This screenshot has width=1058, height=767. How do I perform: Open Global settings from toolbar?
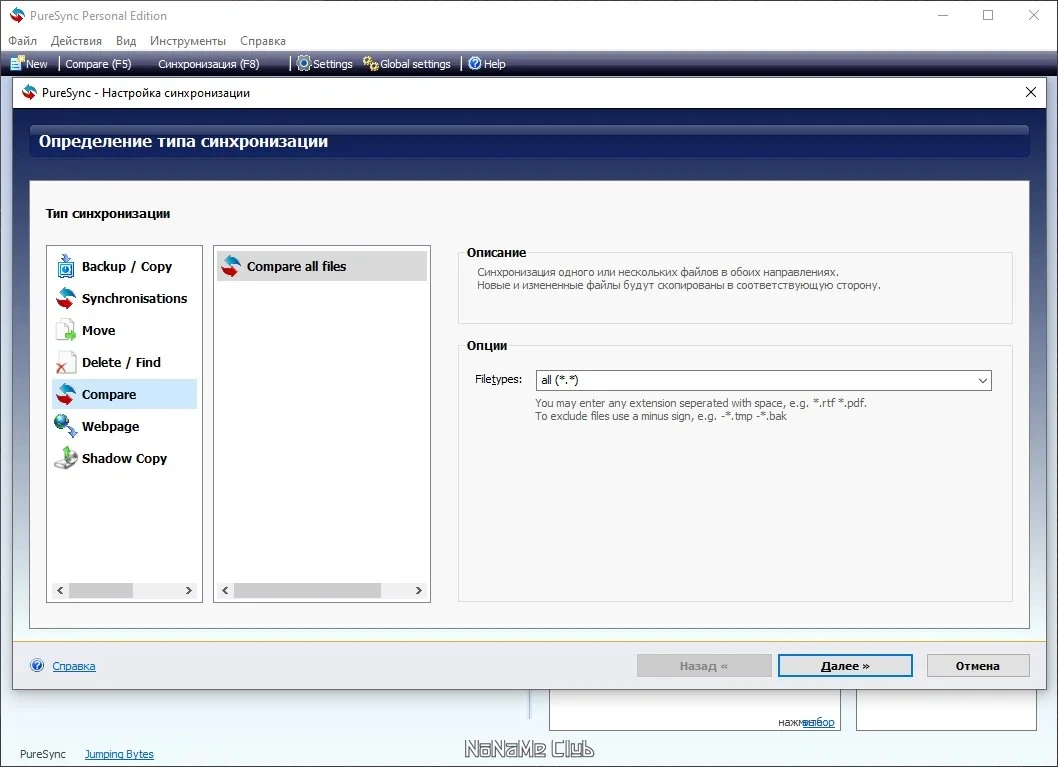coord(407,64)
